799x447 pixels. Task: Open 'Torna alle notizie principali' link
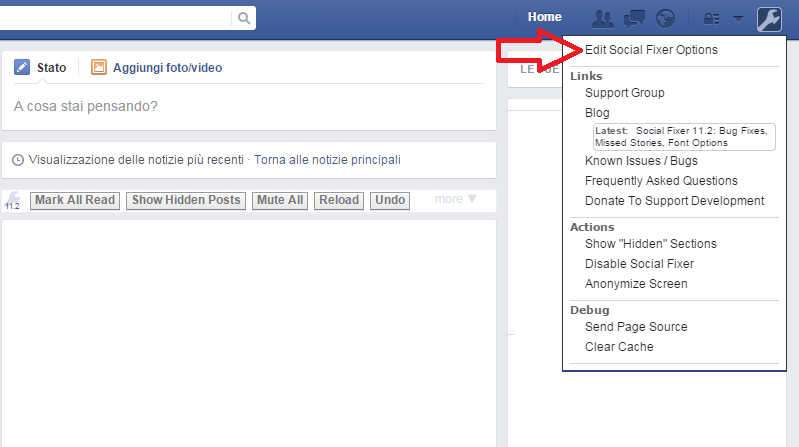click(x=327, y=160)
